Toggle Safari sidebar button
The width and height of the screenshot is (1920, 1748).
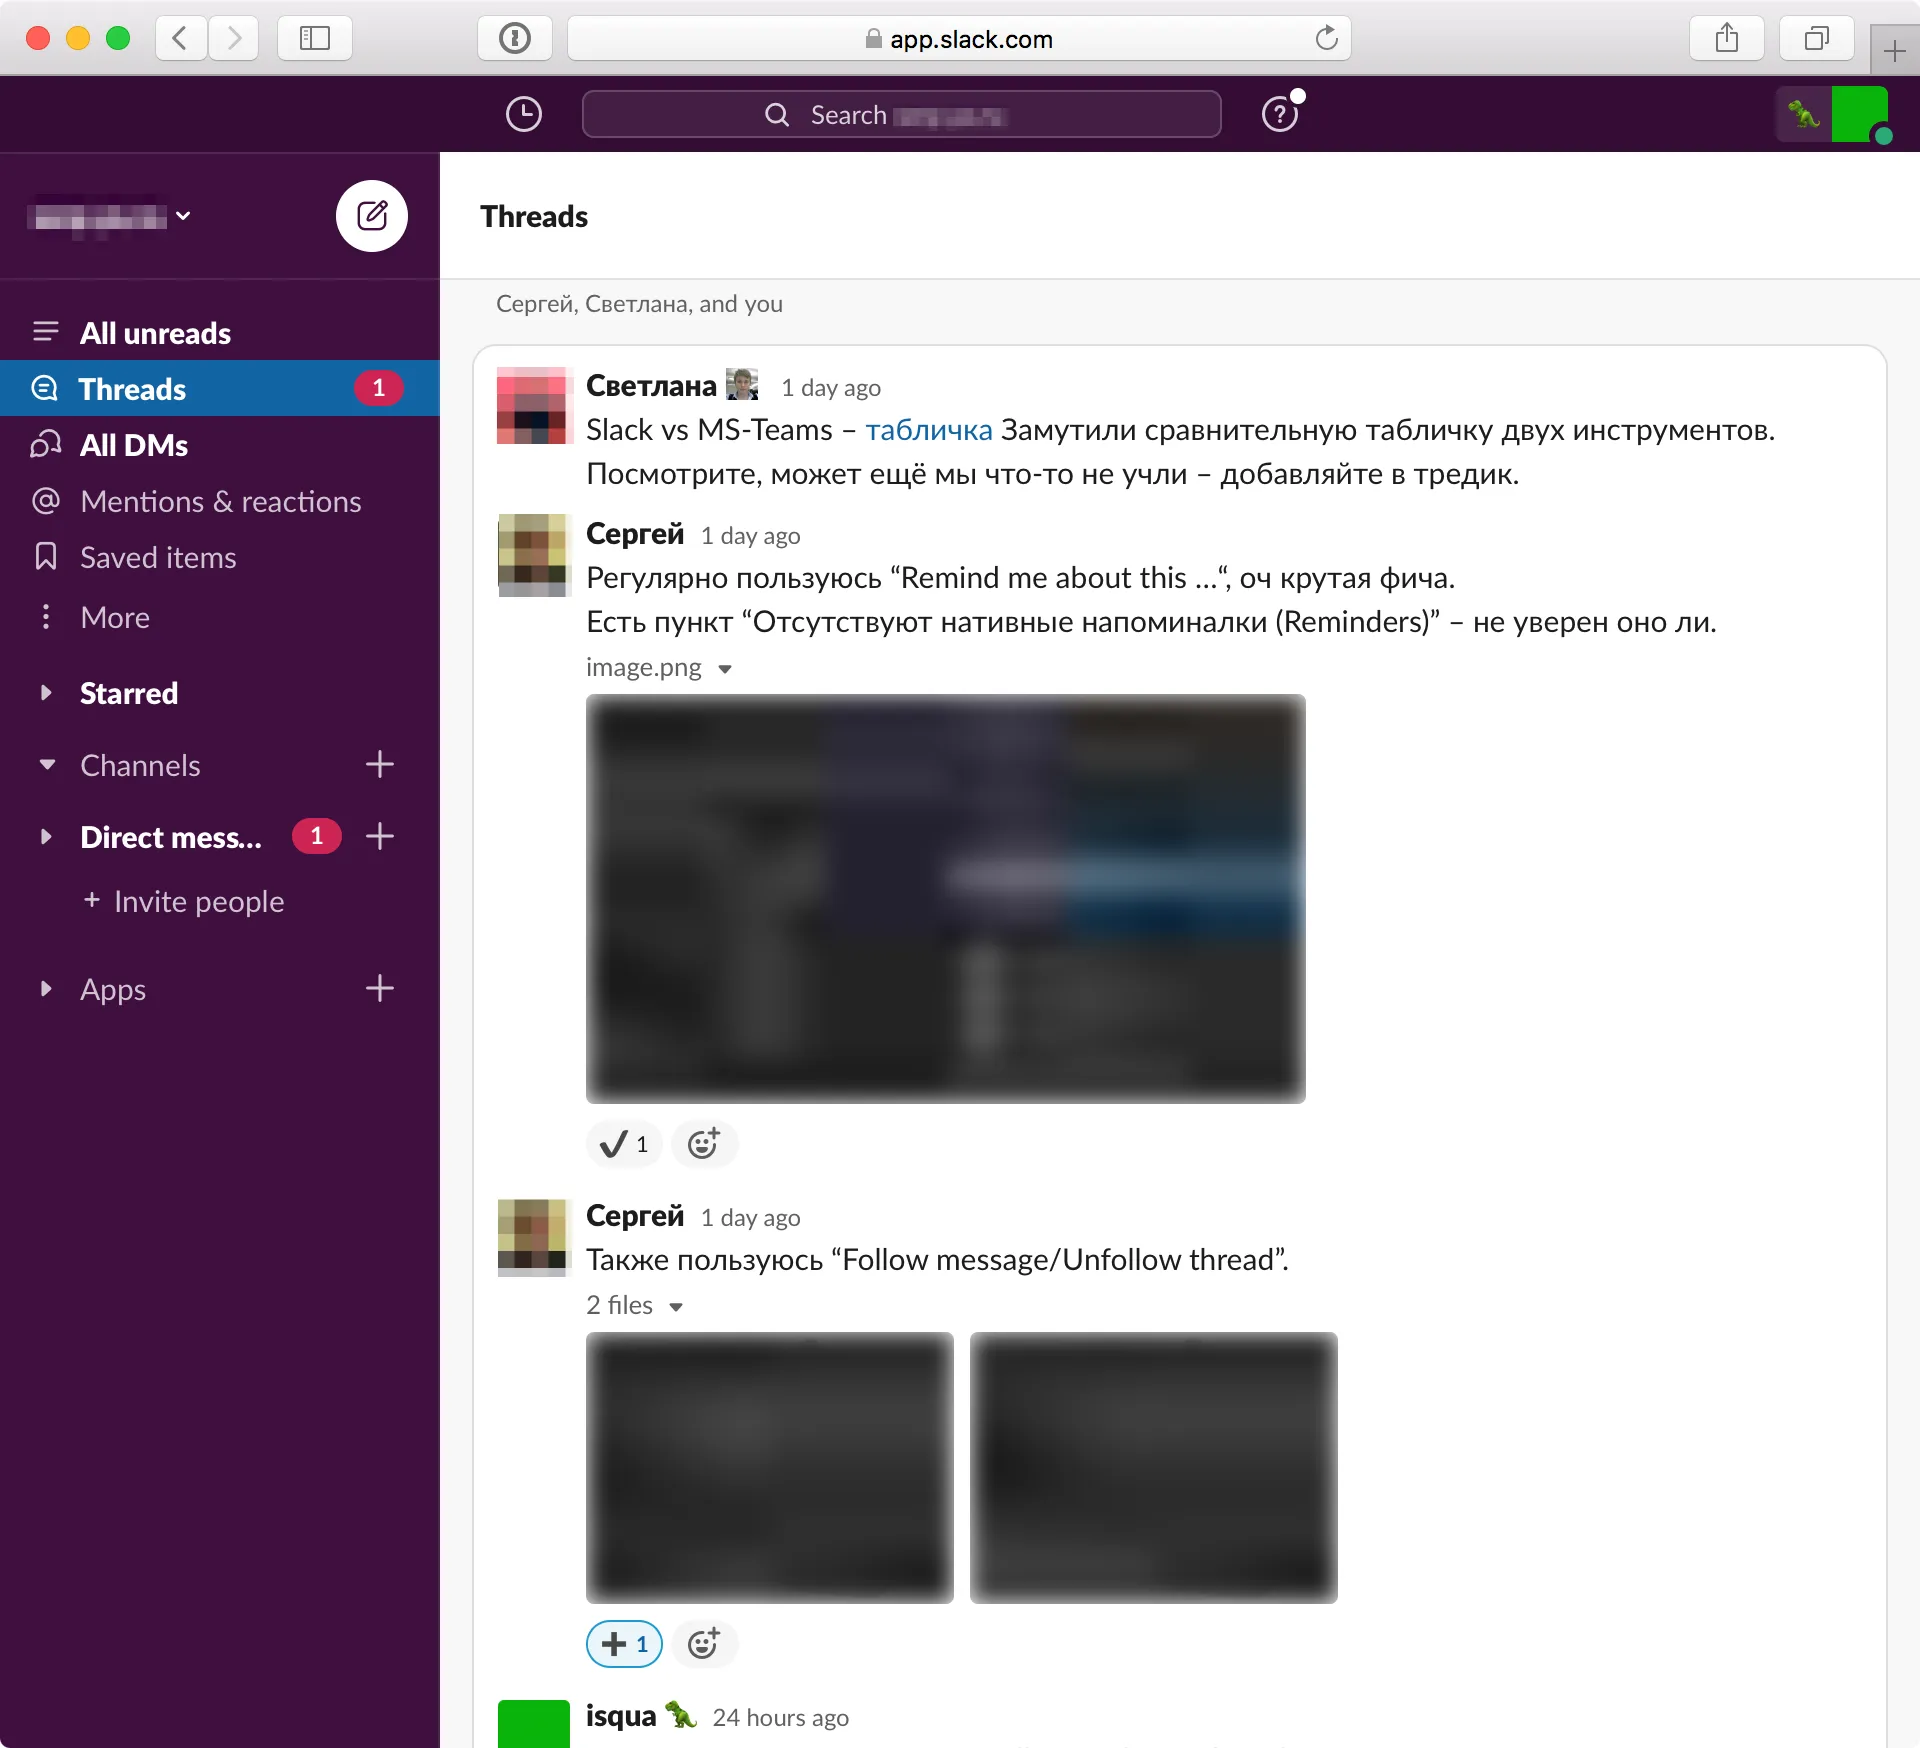point(314,39)
